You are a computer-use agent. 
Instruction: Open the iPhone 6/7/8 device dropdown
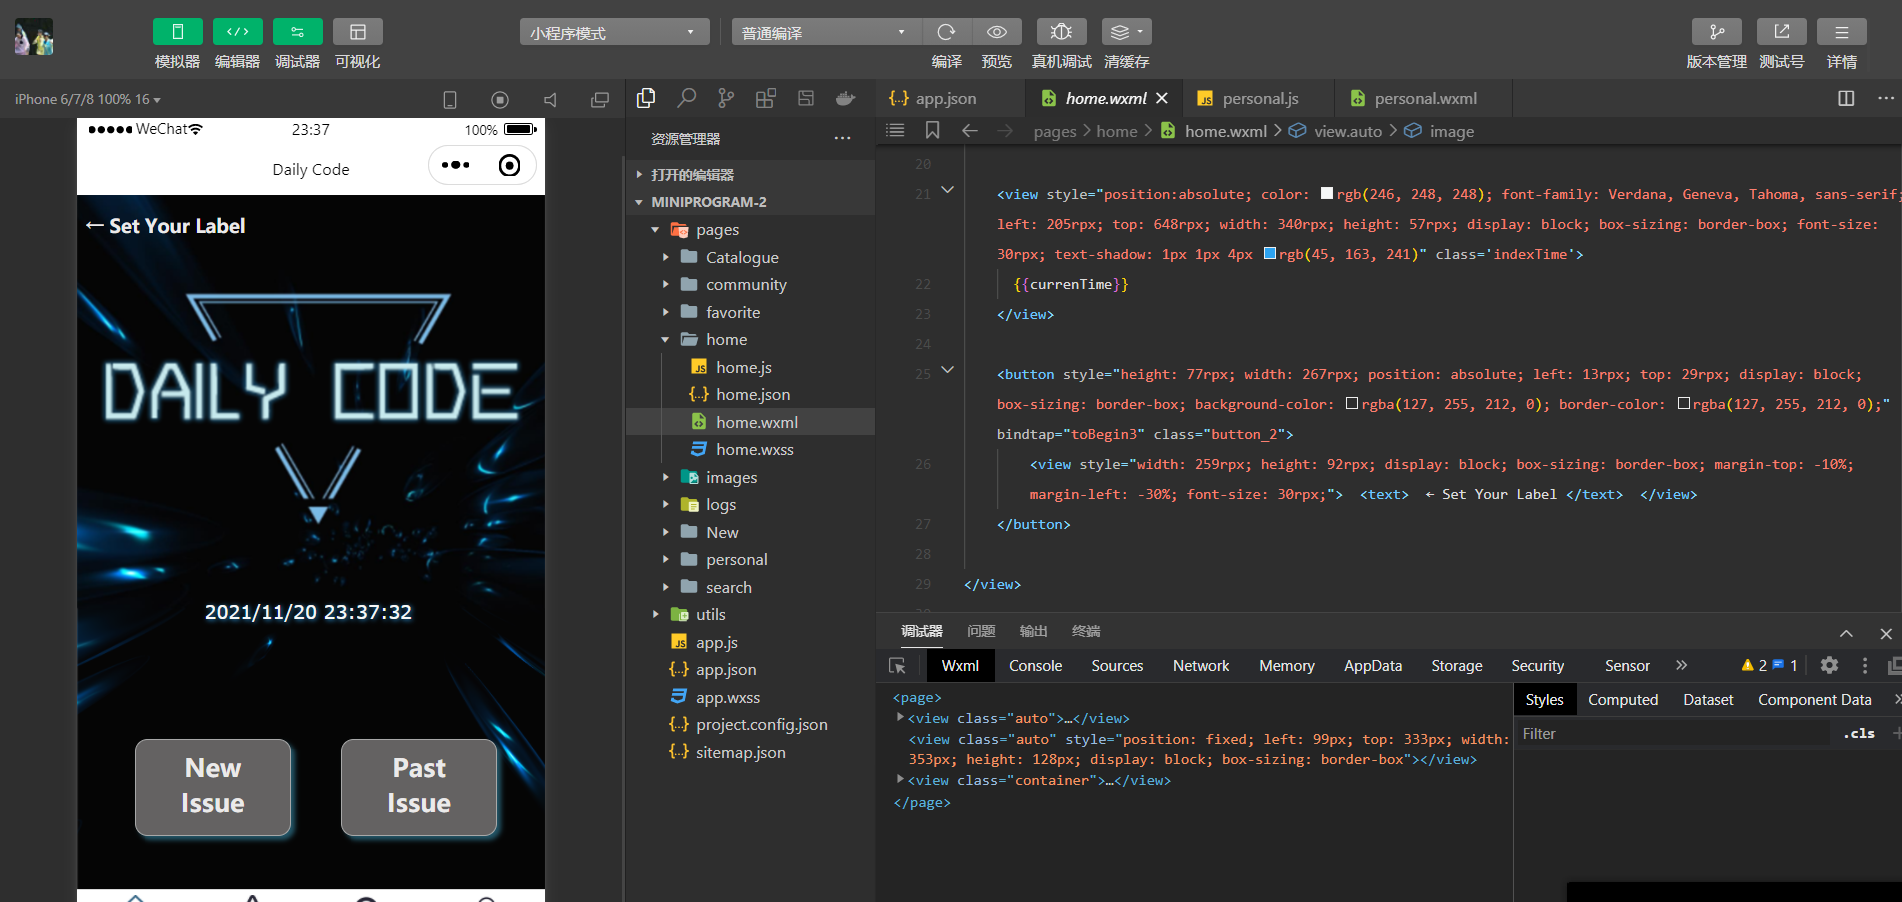(x=88, y=99)
